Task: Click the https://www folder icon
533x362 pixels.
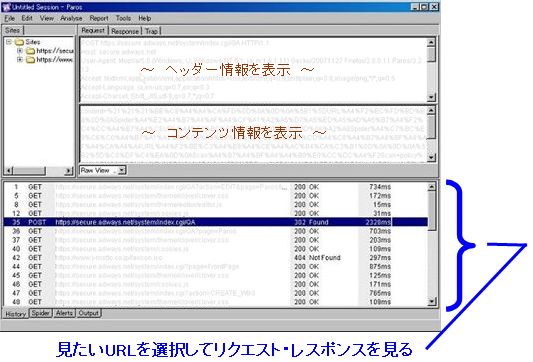Action: pos(31,60)
